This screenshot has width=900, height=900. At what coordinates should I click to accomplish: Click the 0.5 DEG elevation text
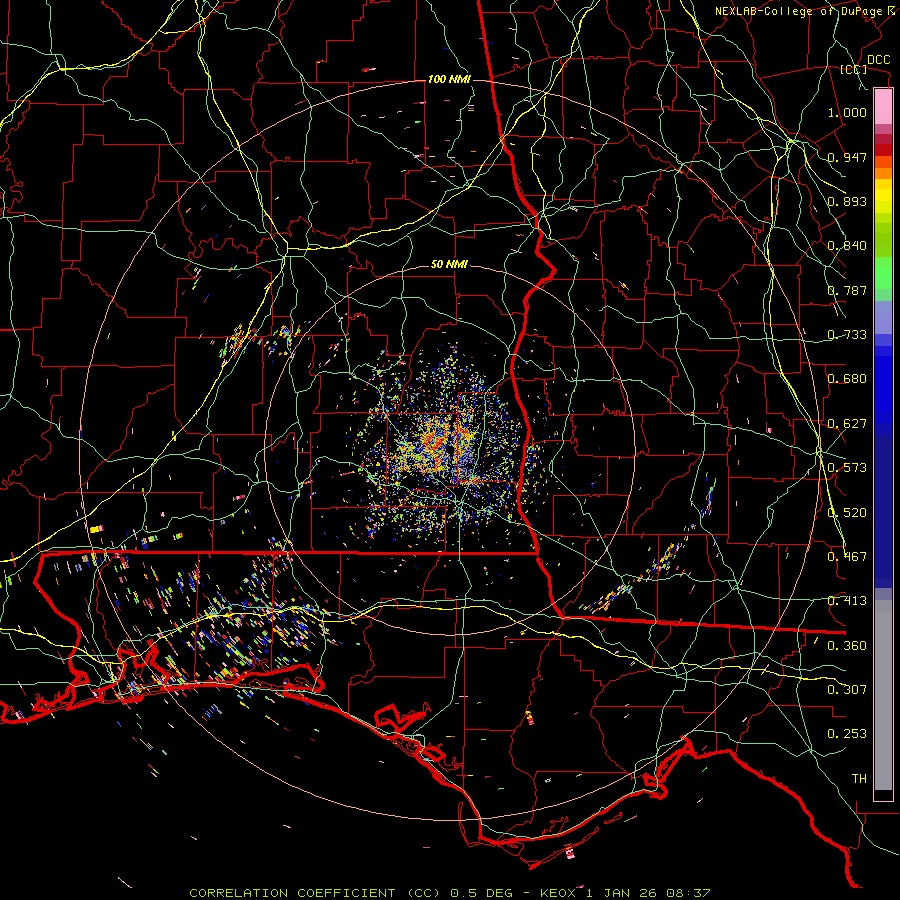(x=483, y=893)
